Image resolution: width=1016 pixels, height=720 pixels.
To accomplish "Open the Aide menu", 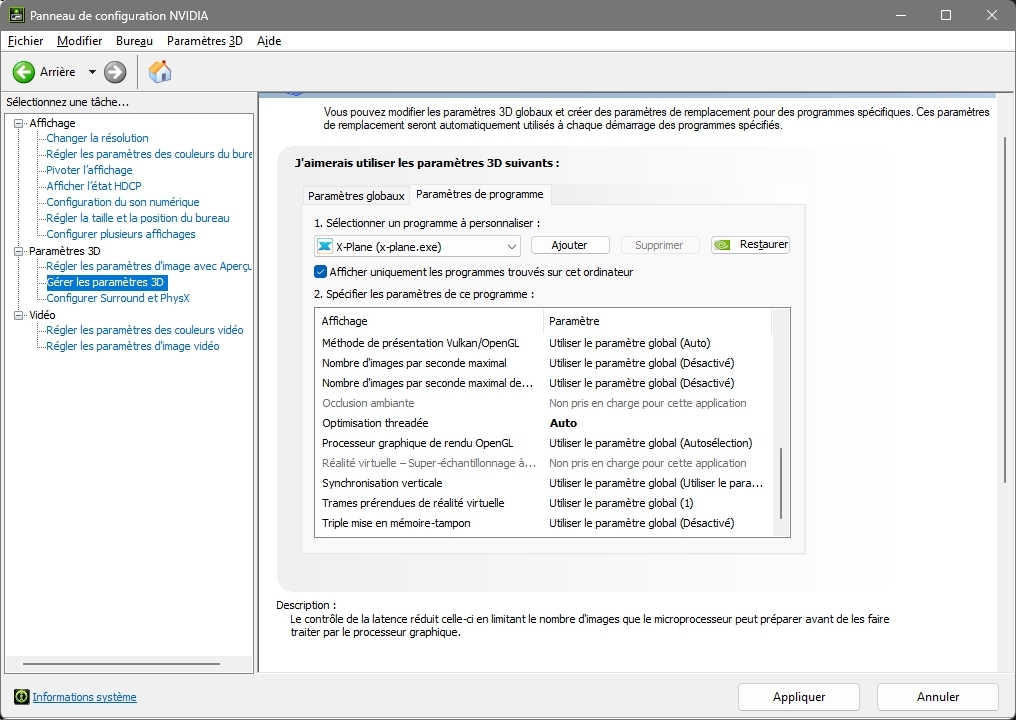I will (269, 41).
